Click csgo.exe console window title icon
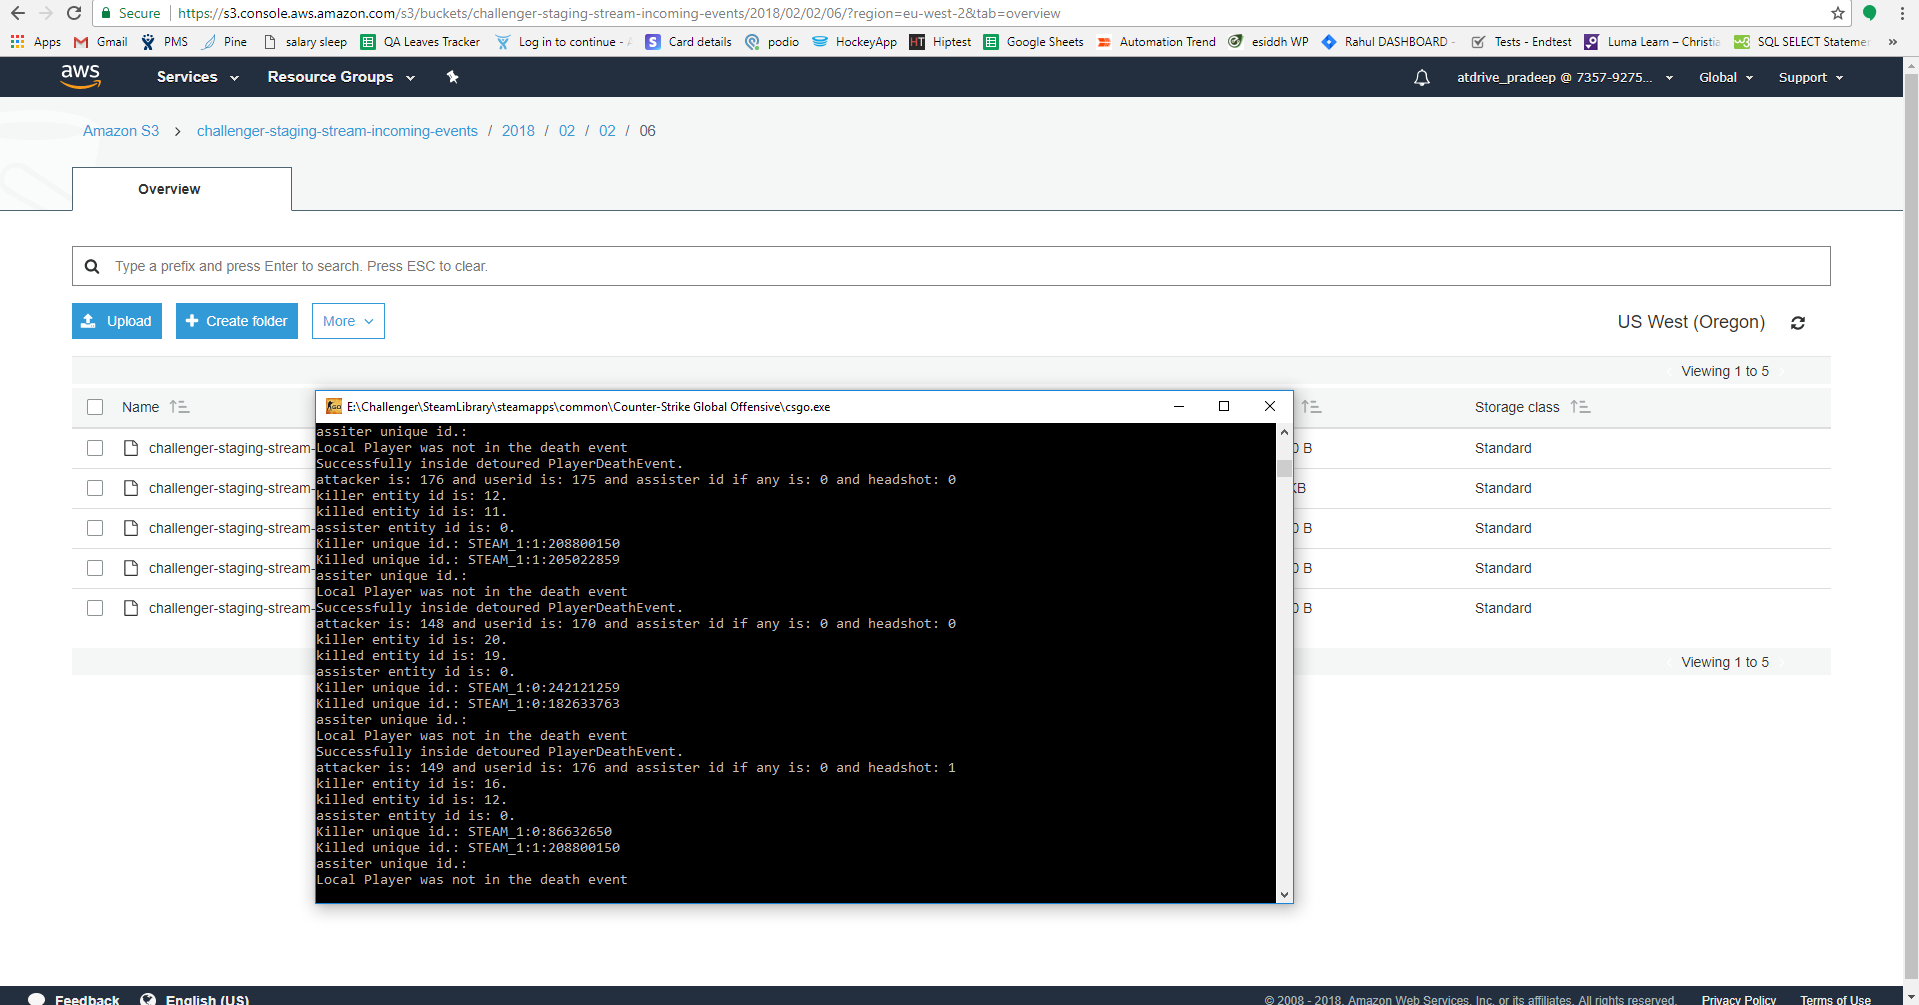 334,406
